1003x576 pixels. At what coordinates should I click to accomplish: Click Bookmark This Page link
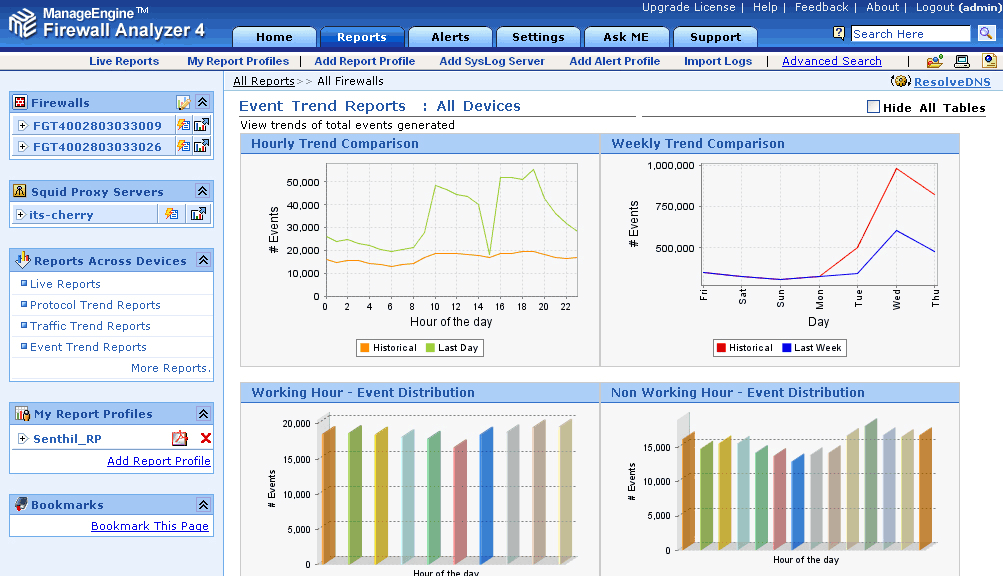150,526
